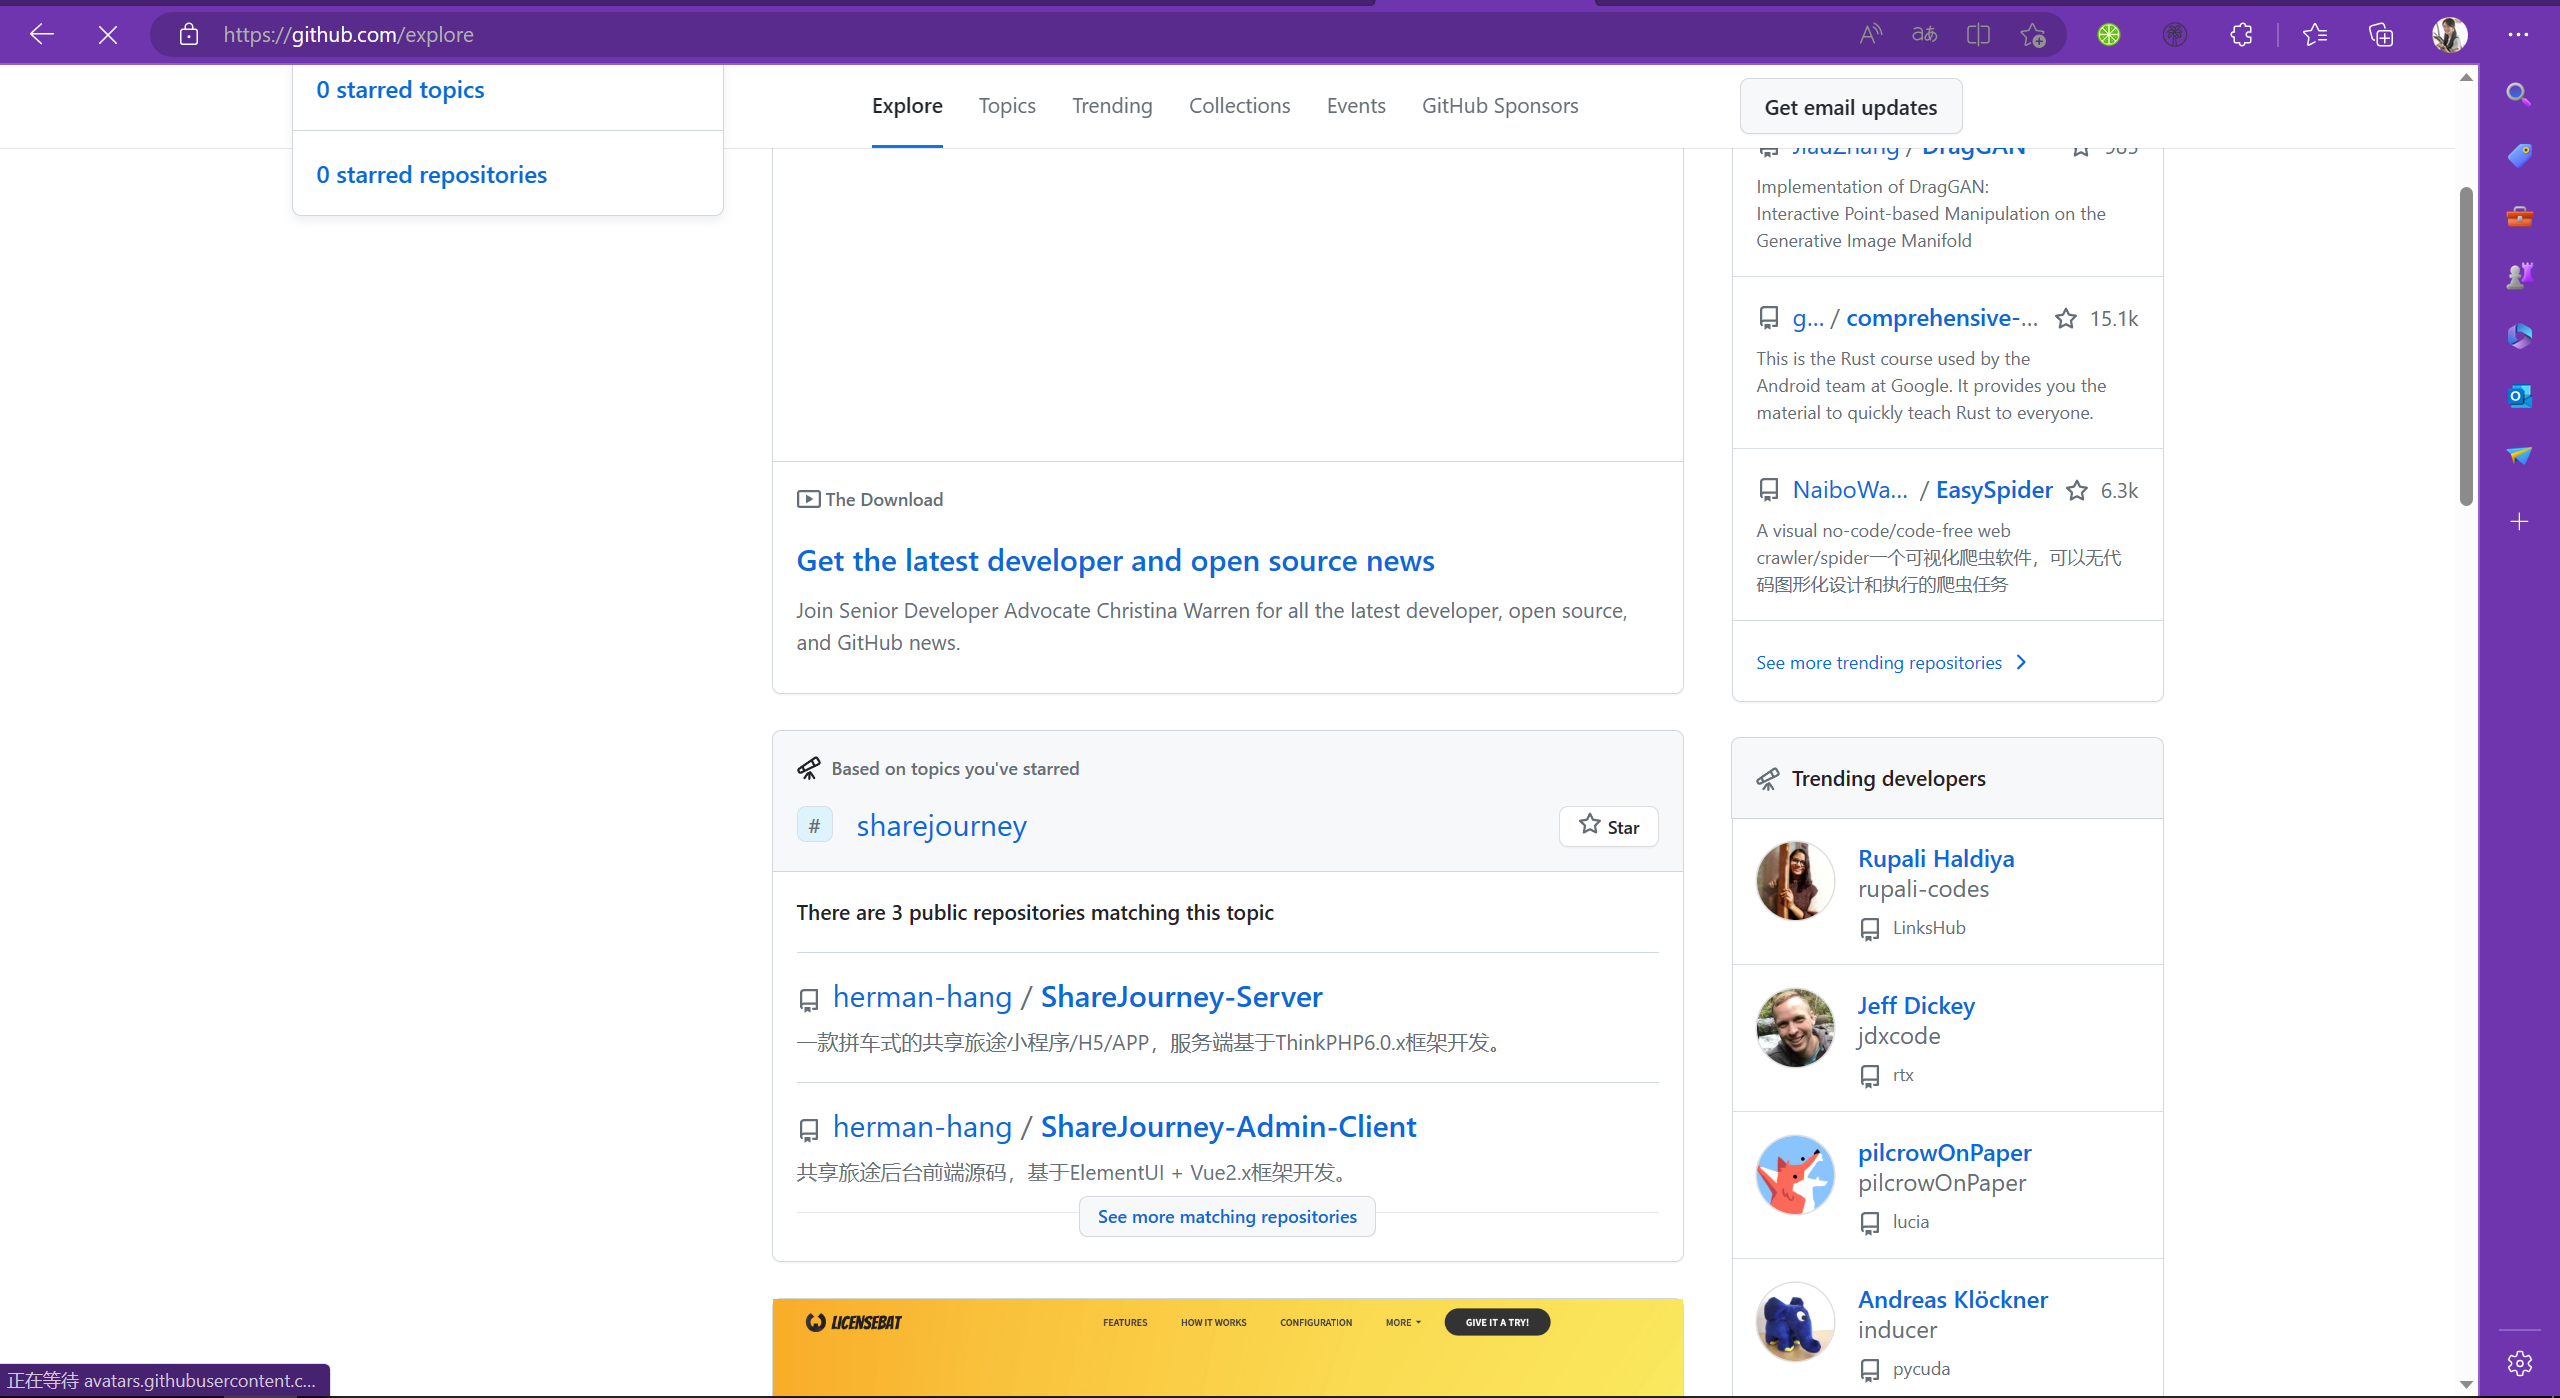This screenshot has width=2560, height=1398.
Task: Open sidebar Drop paper plane icon
Action: (2519, 456)
